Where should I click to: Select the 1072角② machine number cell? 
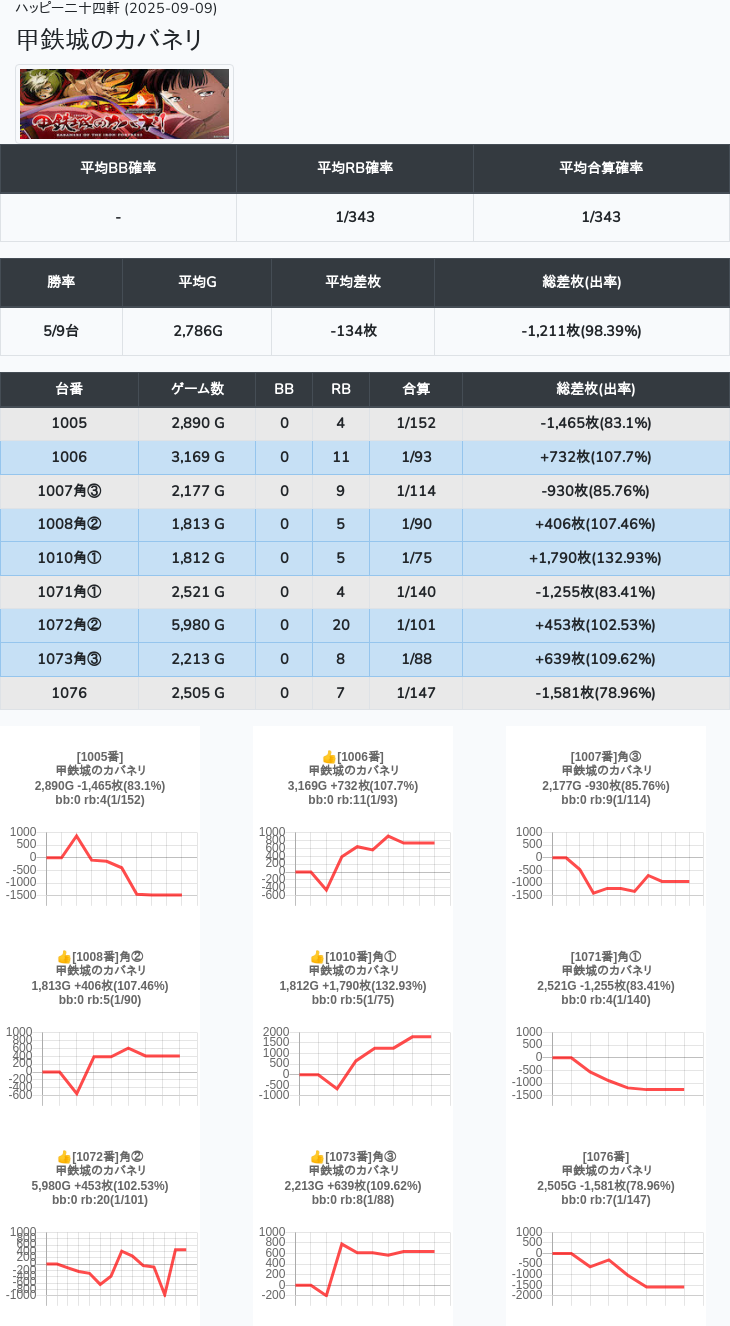[69, 625]
